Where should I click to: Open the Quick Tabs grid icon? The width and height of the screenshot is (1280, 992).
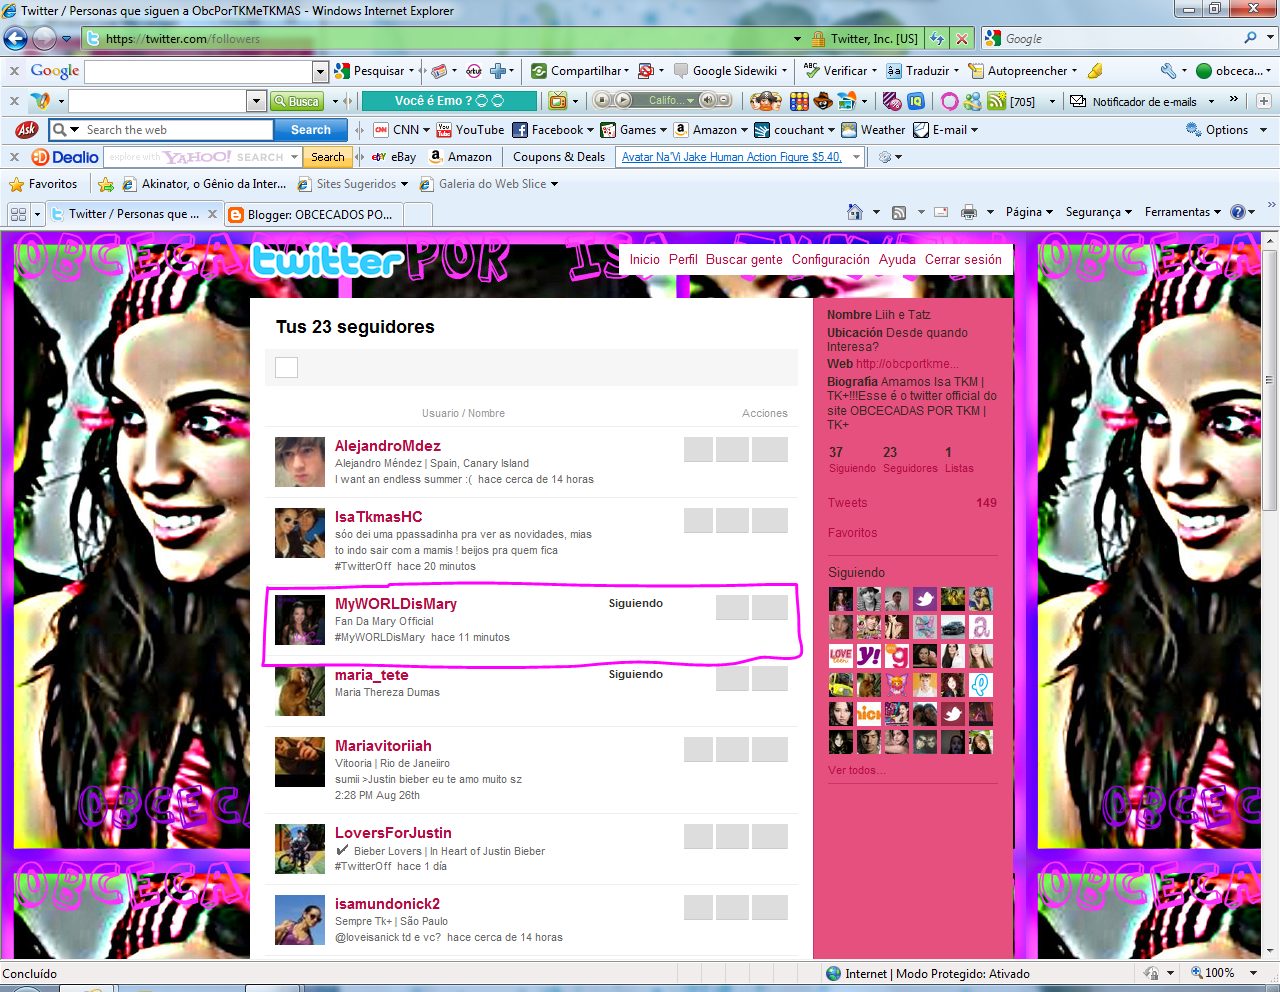pos(18,214)
